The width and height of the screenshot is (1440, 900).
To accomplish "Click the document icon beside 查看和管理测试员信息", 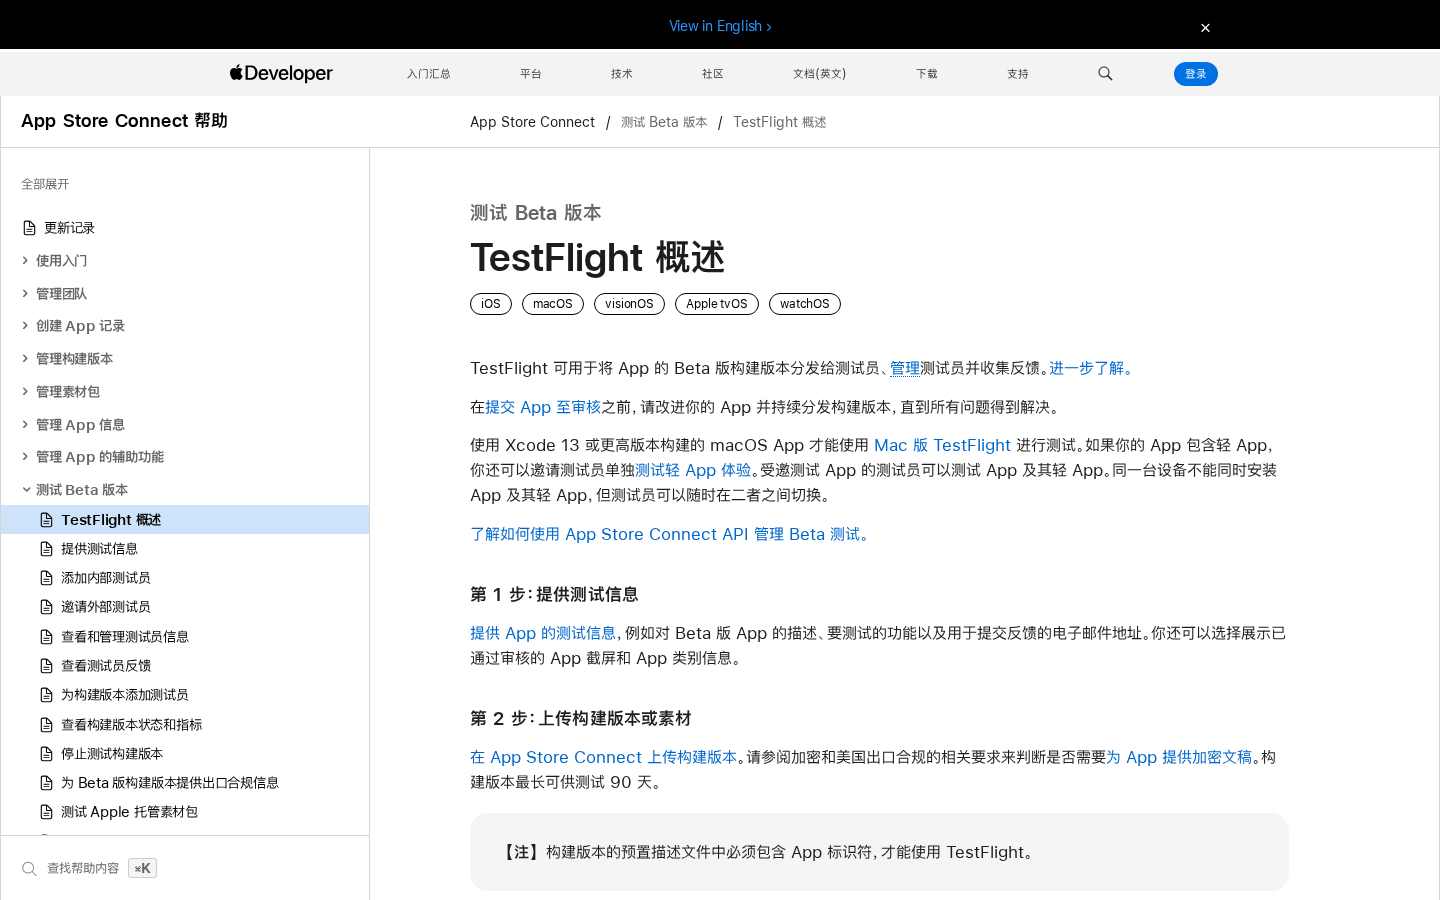I will click(x=46, y=637).
